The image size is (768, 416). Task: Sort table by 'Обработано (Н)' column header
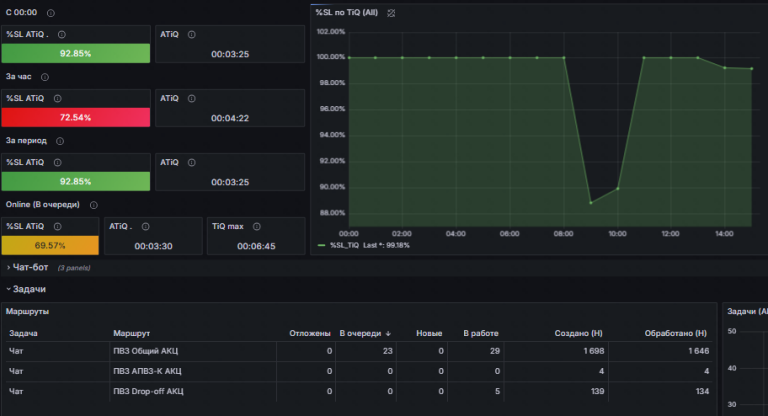675,333
